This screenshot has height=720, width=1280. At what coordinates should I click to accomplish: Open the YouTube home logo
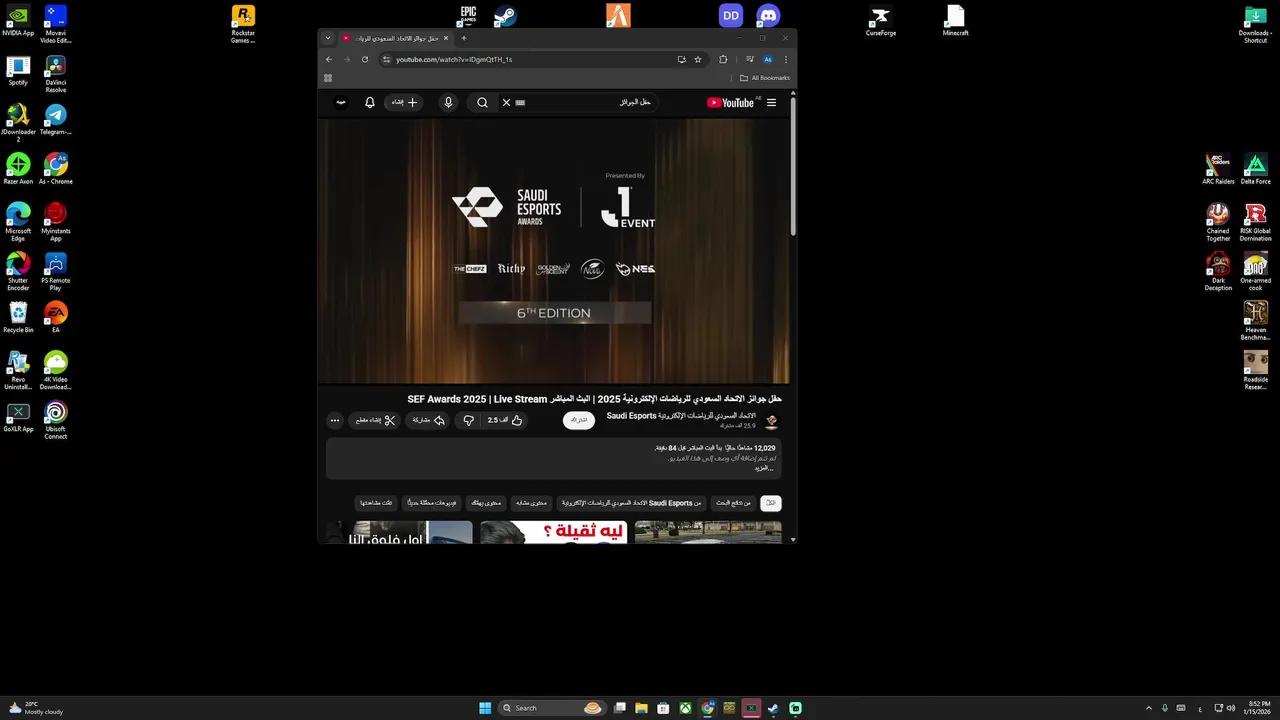733,102
